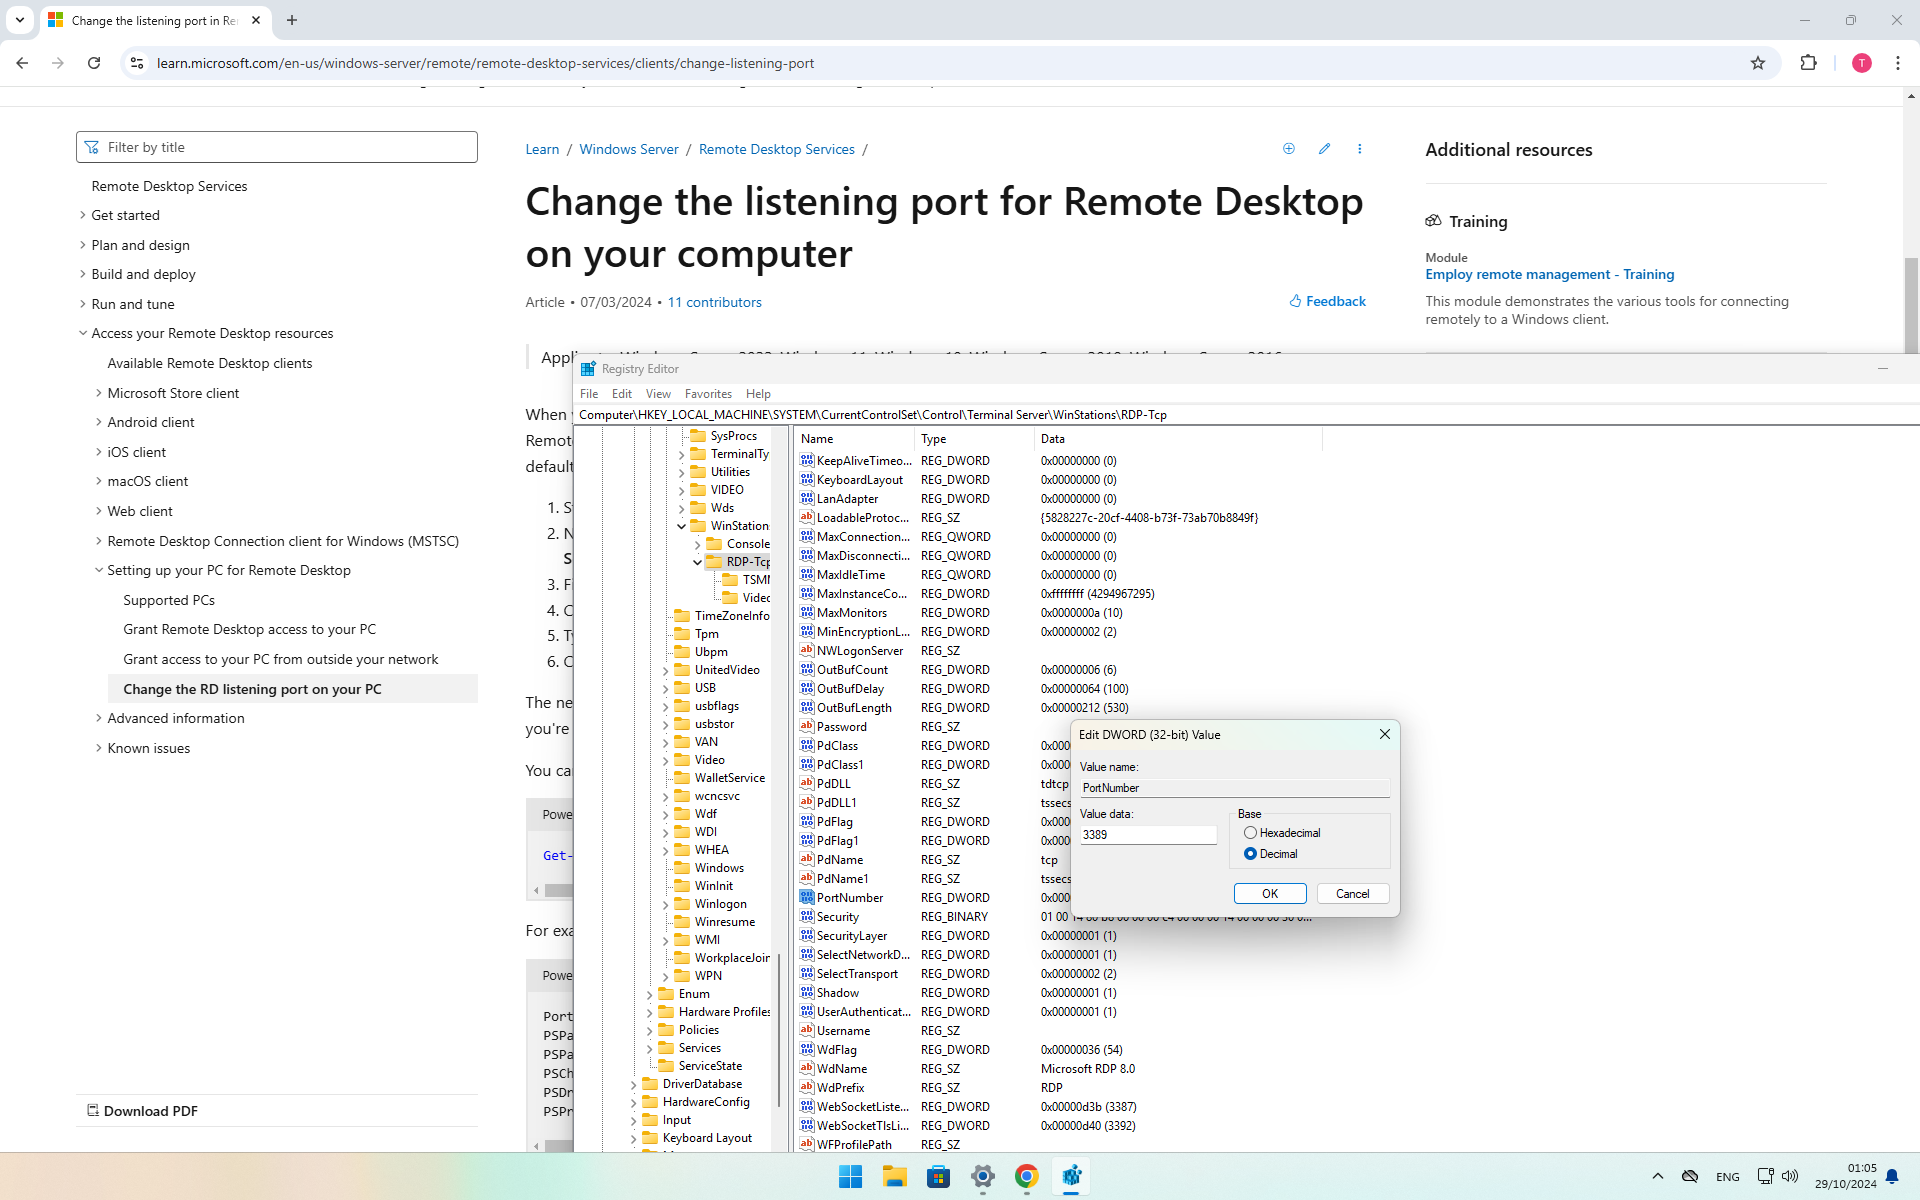Screen dimensions: 1920x1200
Task: Close the Edit DWORD dialog
Action: [1385, 734]
